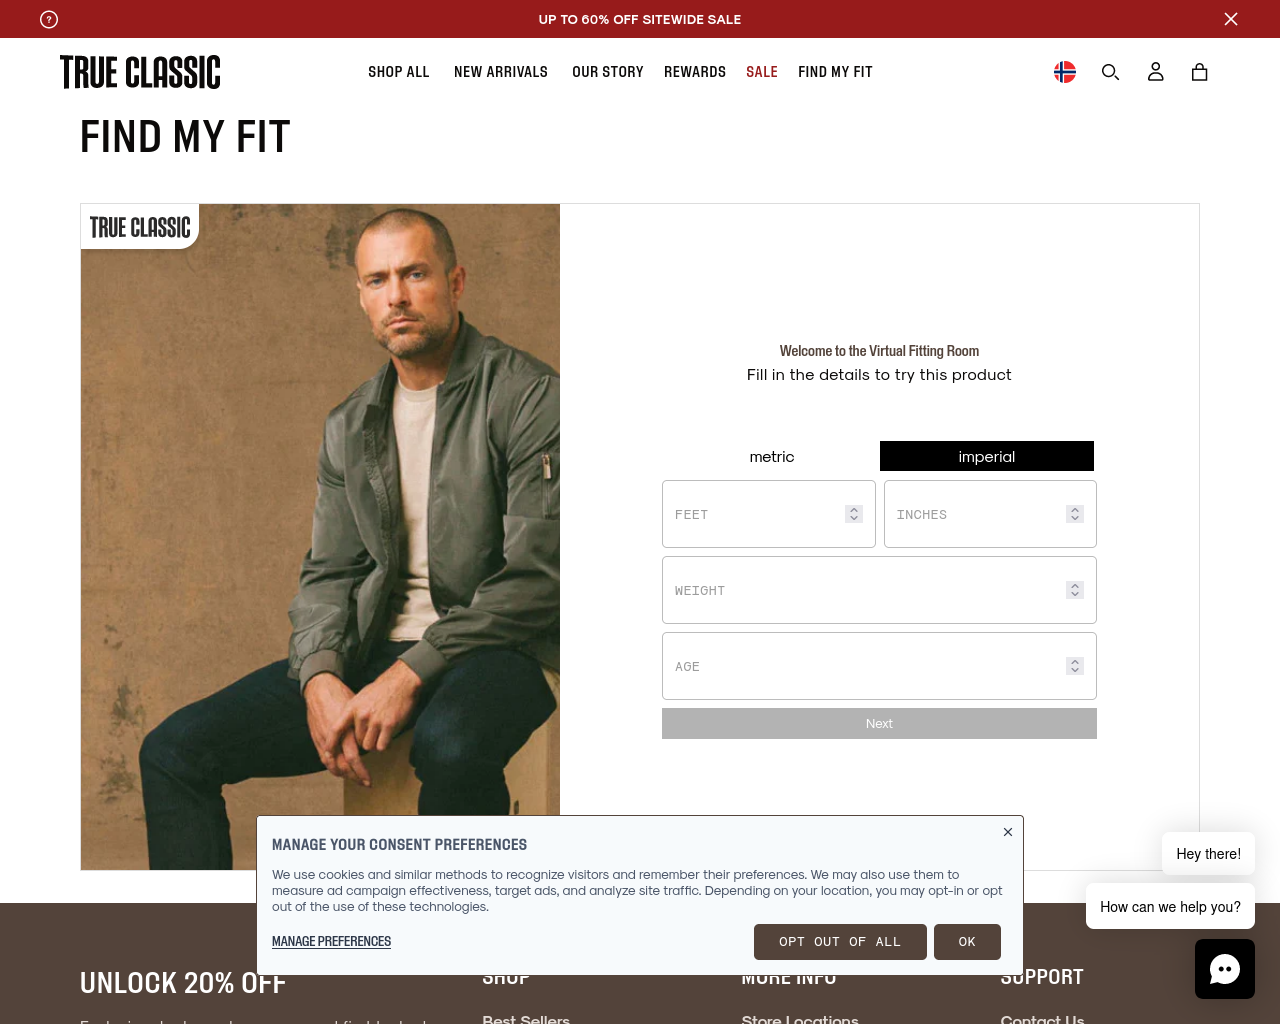Click Opt Out Of All button
The width and height of the screenshot is (1280, 1024).
point(840,942)
